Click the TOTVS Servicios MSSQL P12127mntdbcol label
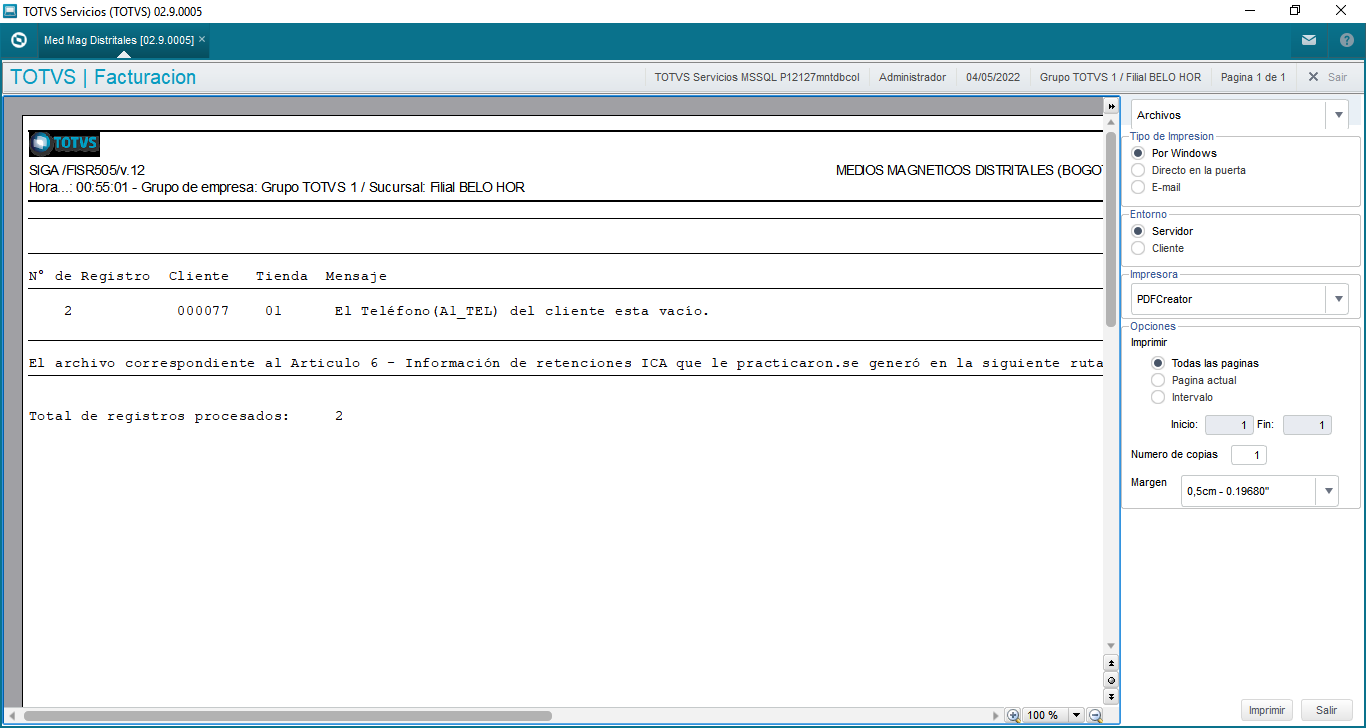This screenshot has width=1366, height=728. pos(757,77)
